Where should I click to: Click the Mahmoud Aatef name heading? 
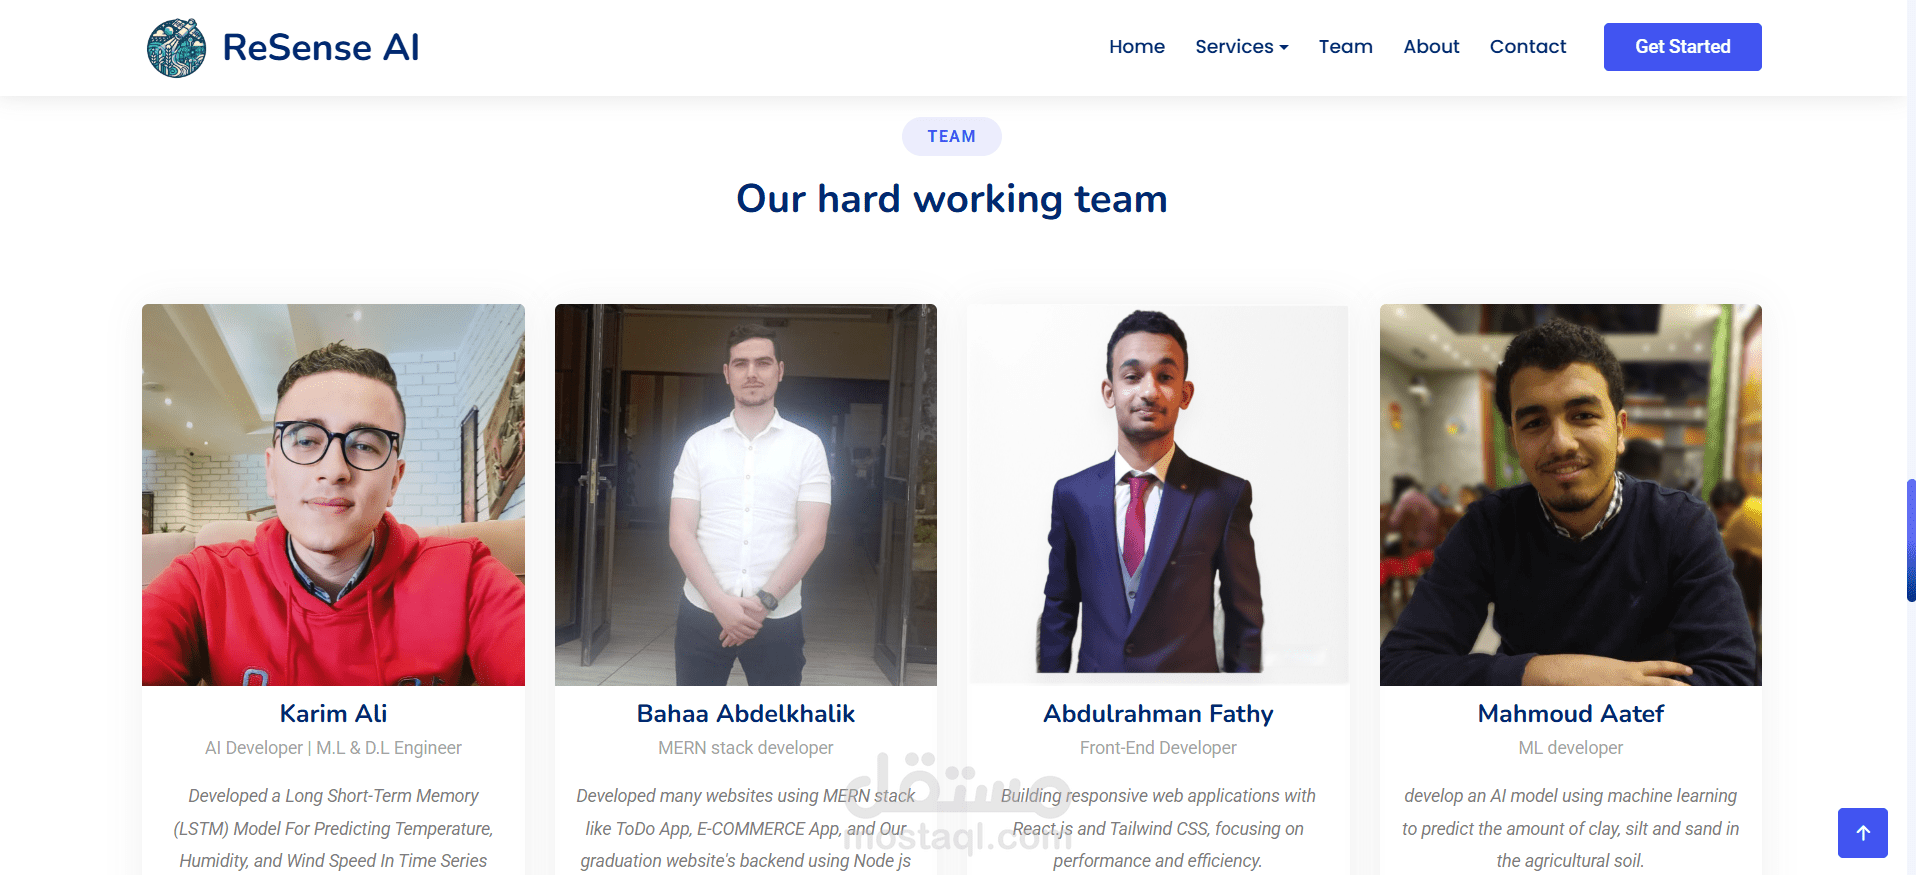[1571, 714]
